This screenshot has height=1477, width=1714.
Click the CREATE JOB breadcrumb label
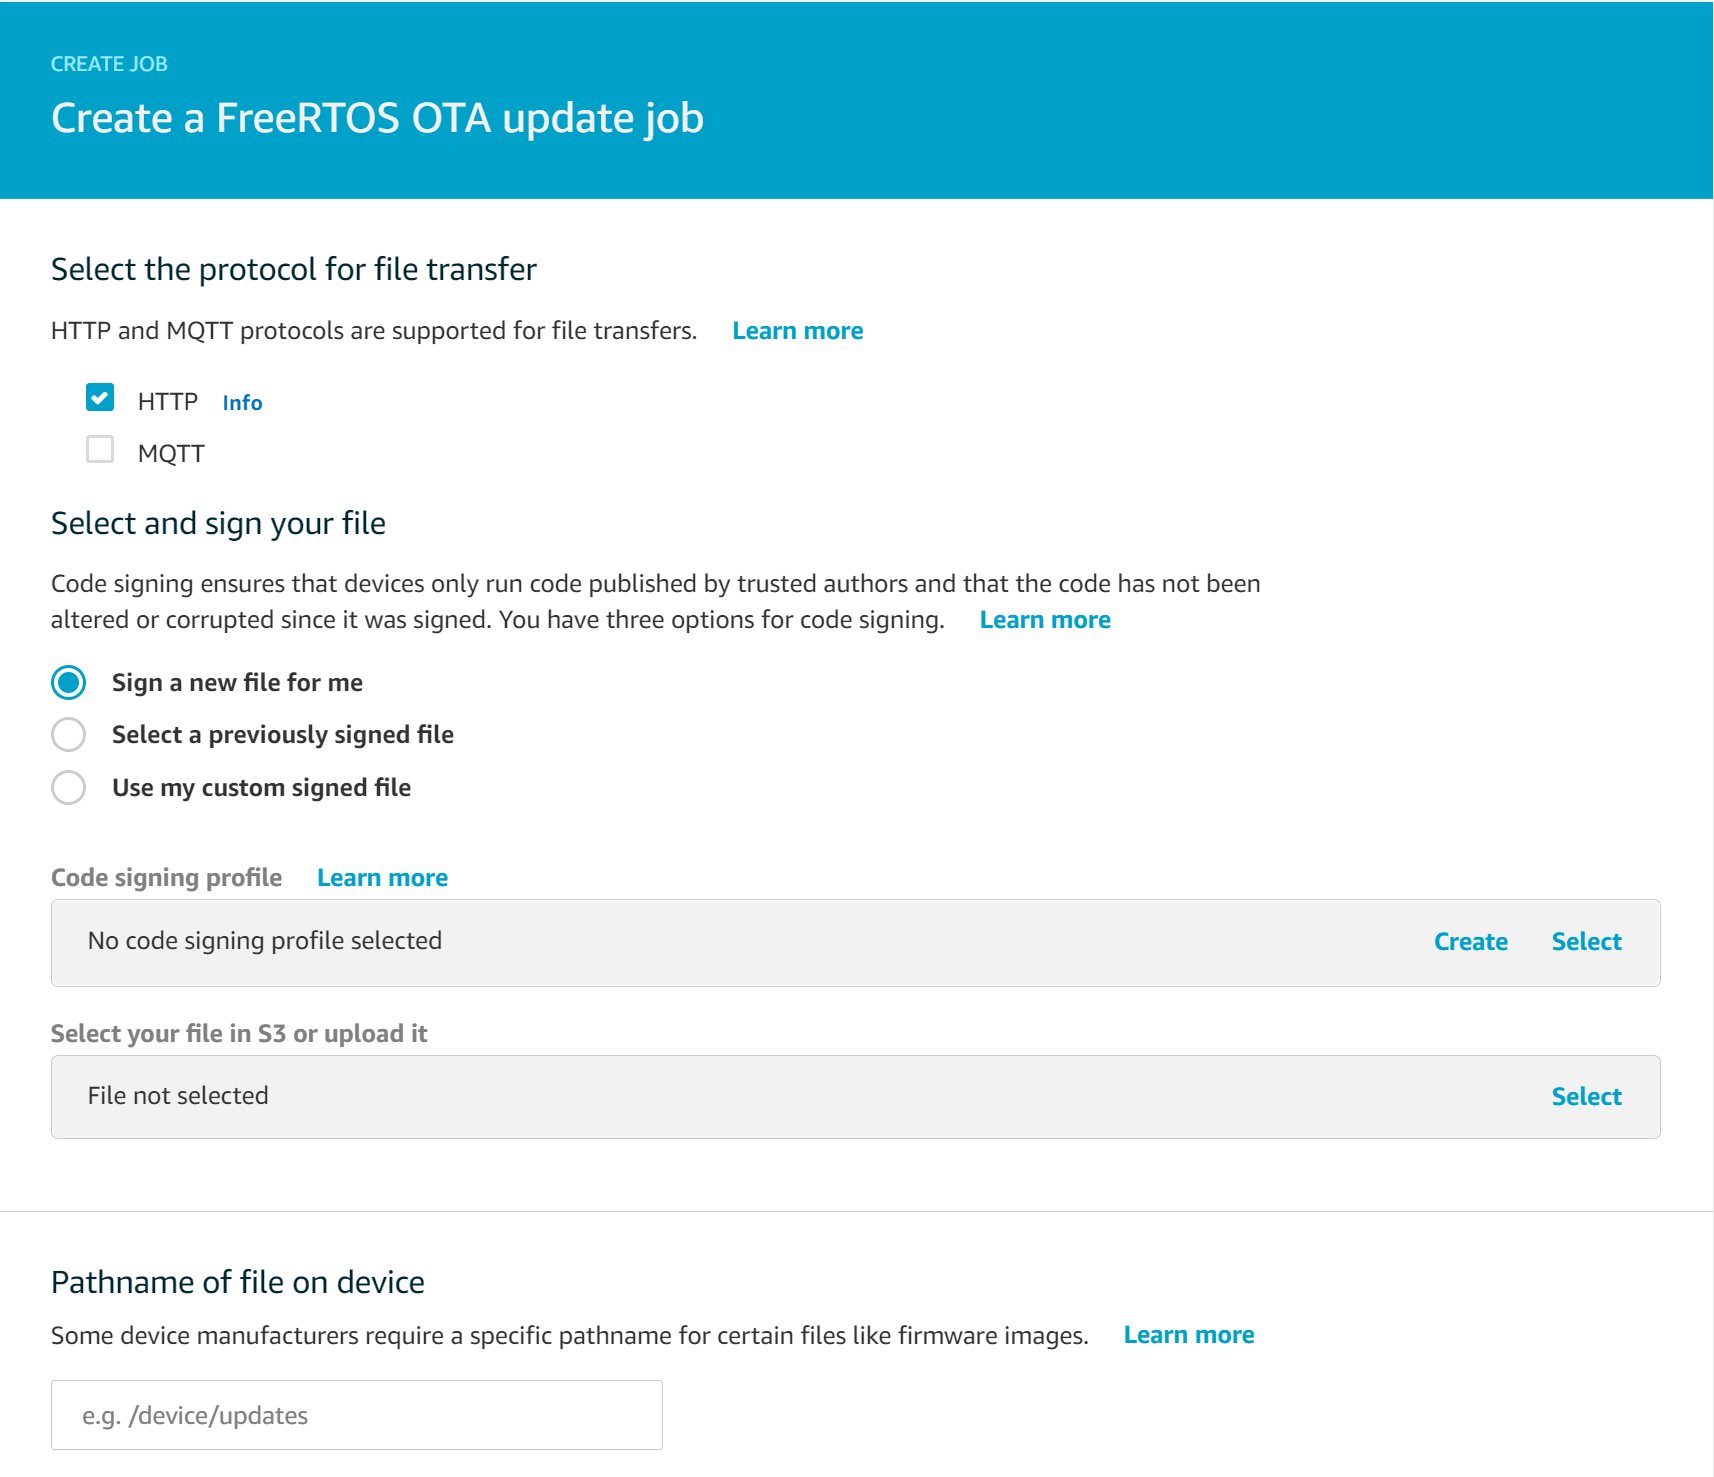tap(109, 64)
